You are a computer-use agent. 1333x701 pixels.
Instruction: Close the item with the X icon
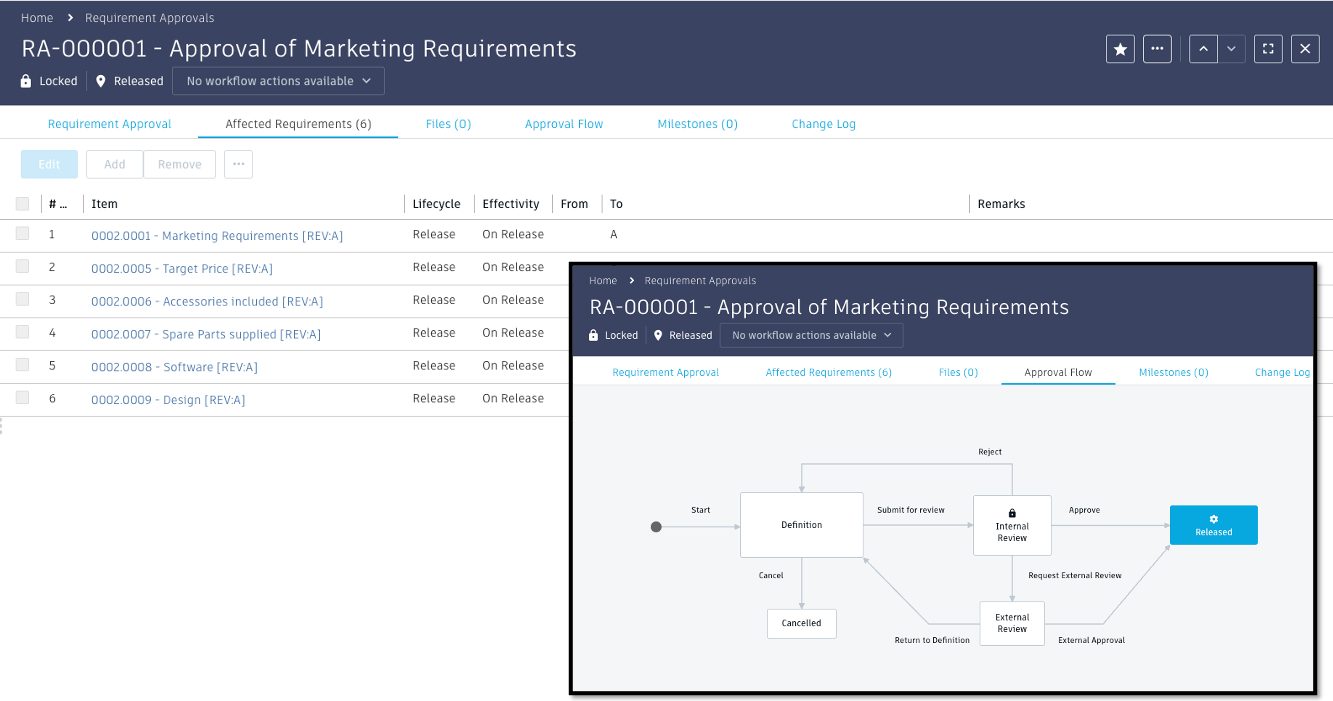coord(1305,49)
